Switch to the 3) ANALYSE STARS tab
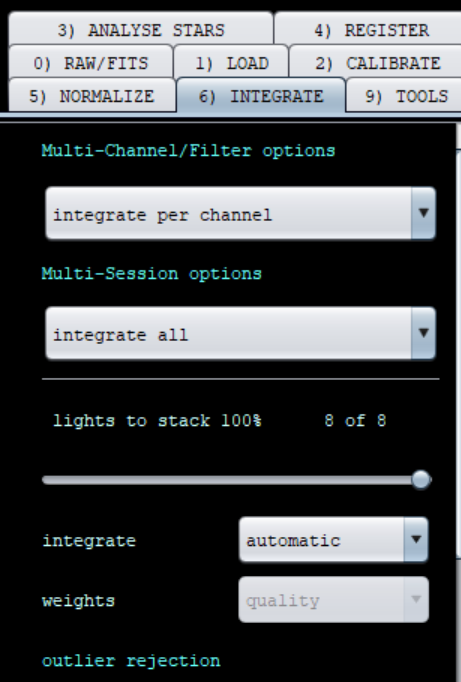Viewport: 461px width, 682px height. tap(141, 28)
